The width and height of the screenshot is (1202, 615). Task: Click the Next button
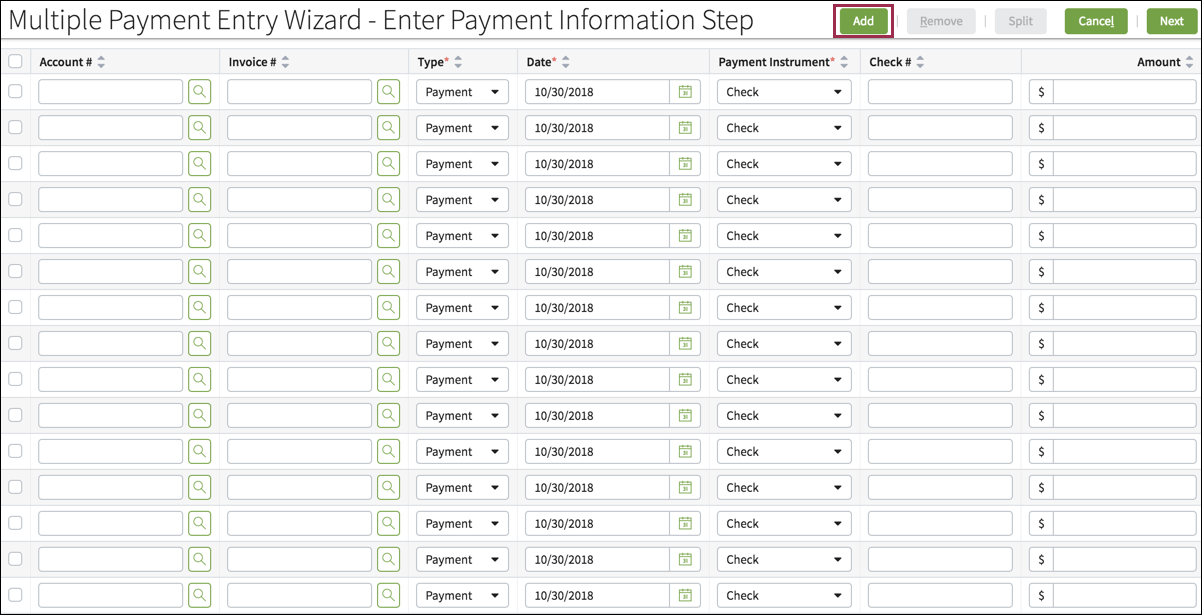coord(1171,20)
